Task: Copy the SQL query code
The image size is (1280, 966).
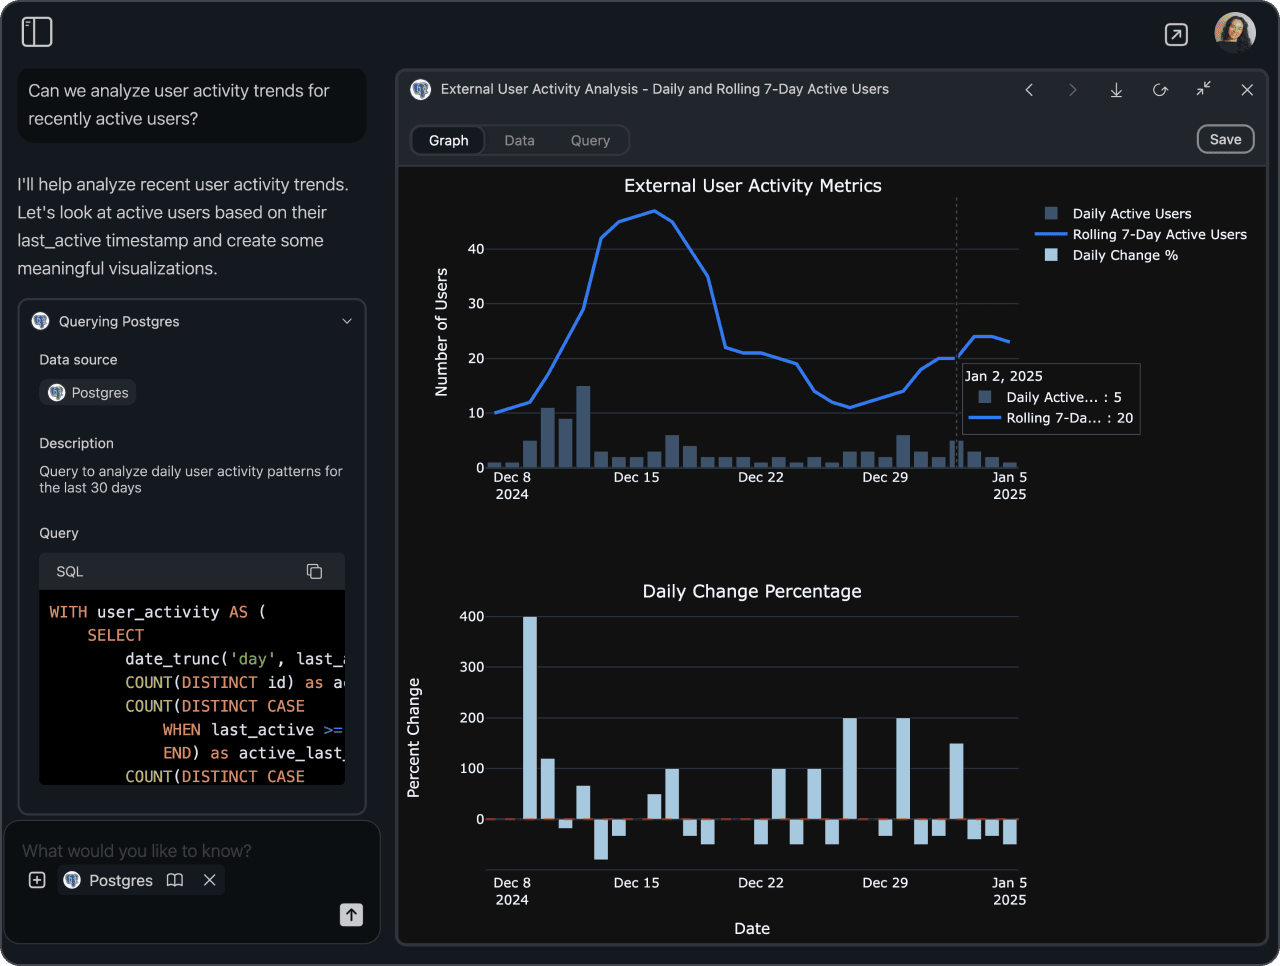Action: pos(314,571)
